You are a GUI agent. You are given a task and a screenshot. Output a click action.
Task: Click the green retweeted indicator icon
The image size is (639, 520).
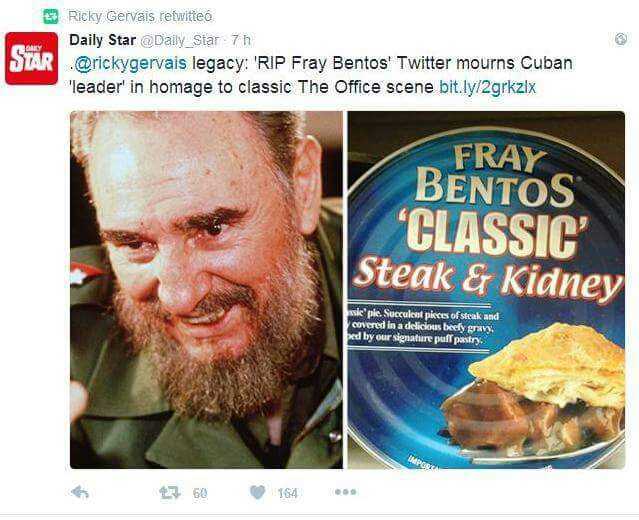click(51, 17)
